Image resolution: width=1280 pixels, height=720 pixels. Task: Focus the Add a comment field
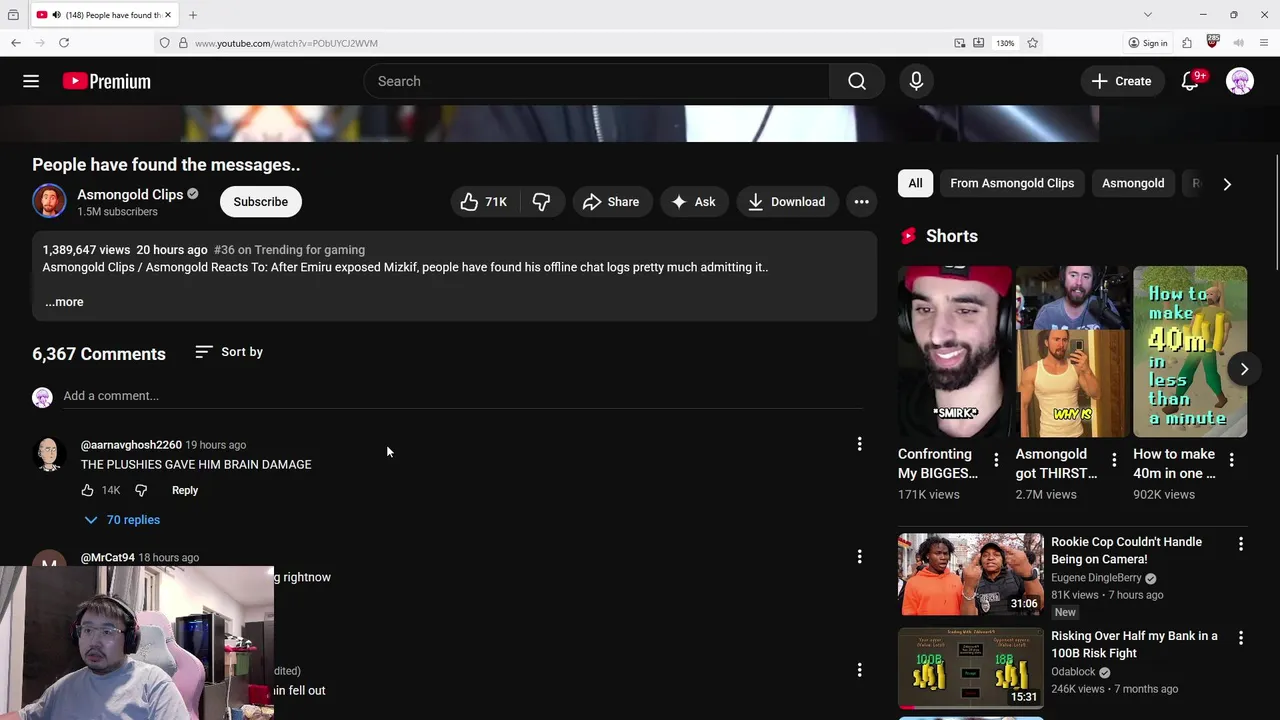point(462,396)
